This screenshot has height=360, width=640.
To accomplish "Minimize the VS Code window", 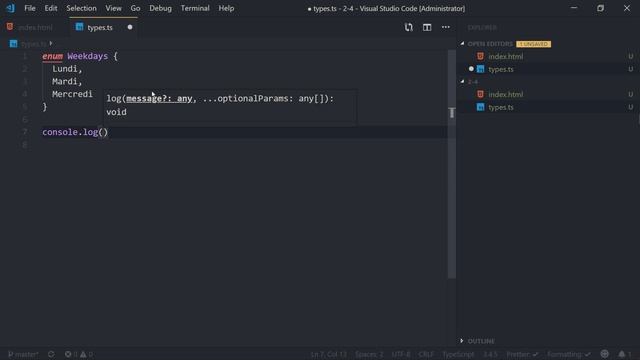I will [x=574, y=8].
